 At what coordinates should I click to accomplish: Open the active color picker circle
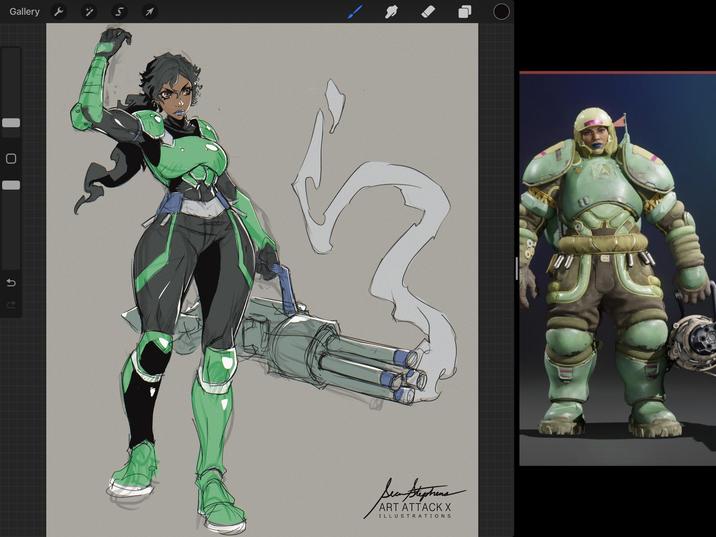tap(501, 12)
